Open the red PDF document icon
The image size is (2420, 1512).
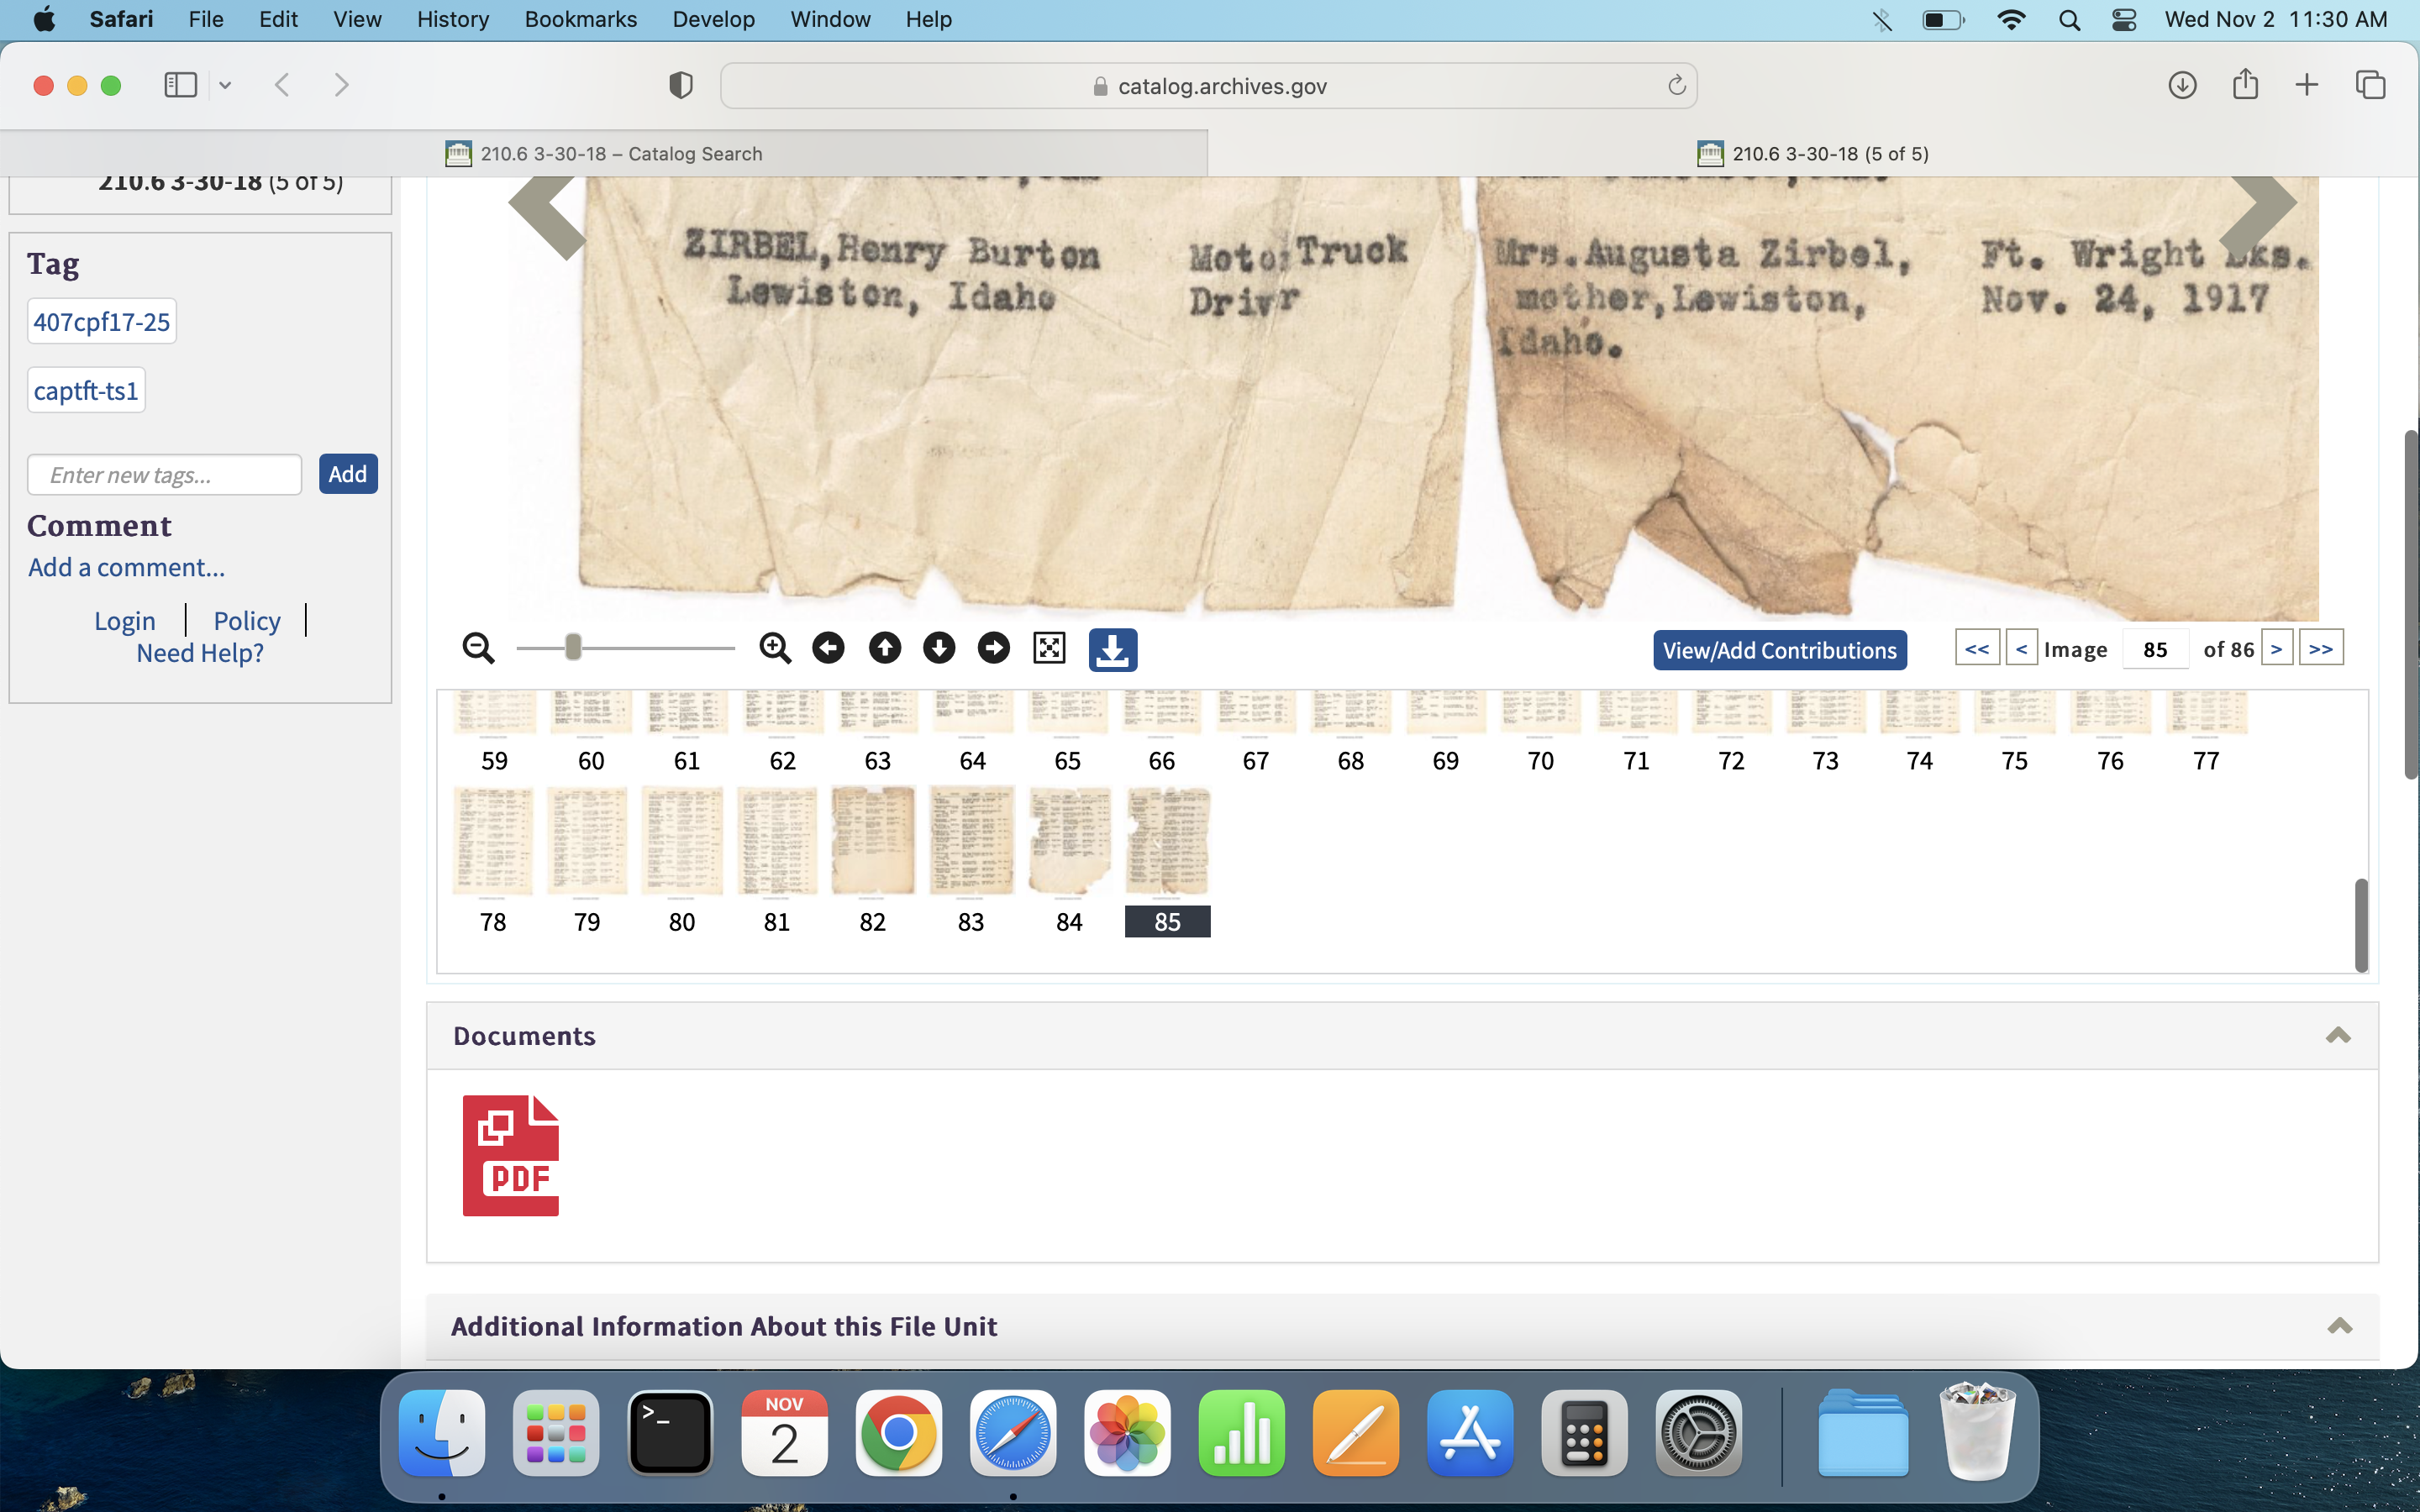pos(510,1156)
